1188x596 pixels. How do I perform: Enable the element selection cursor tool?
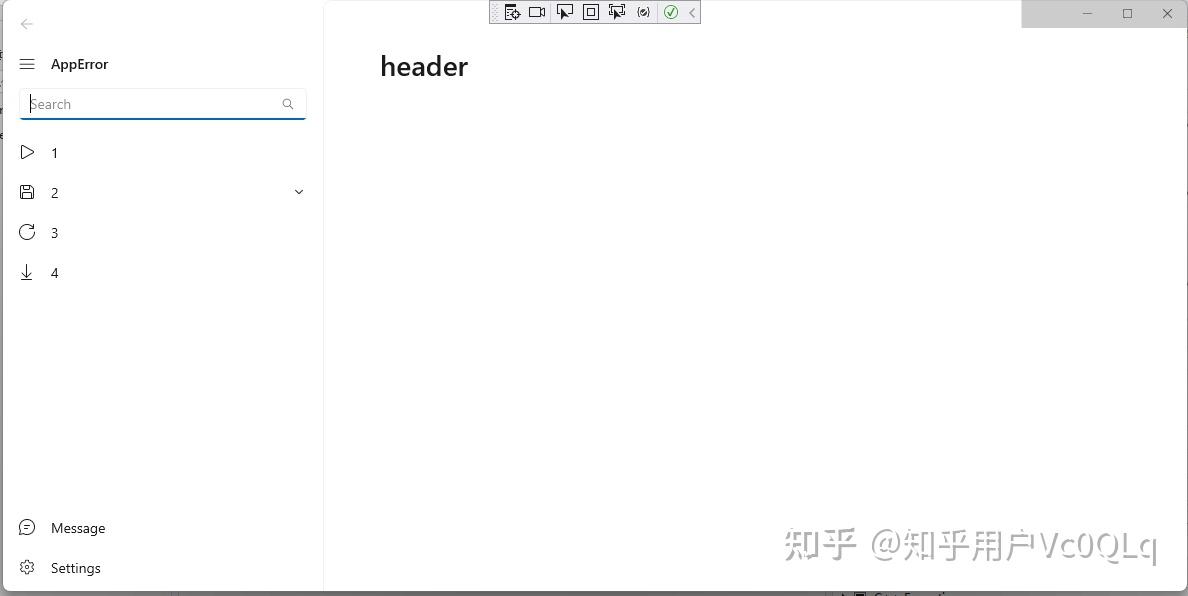coord(565,12)
